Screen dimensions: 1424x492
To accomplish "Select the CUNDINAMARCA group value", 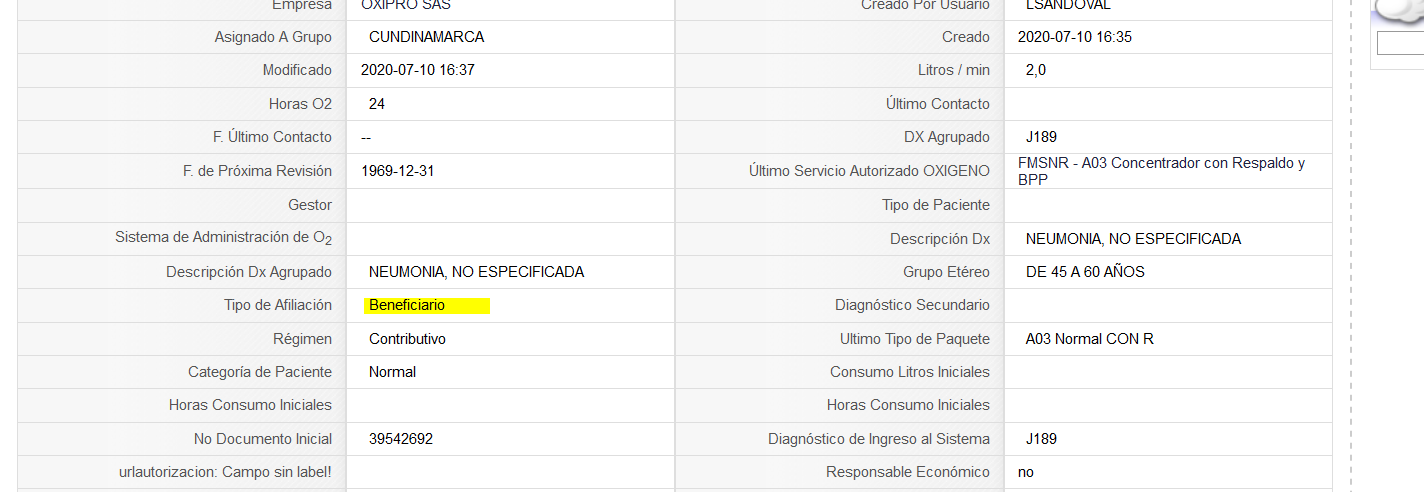I will click(x=426, y=37).
